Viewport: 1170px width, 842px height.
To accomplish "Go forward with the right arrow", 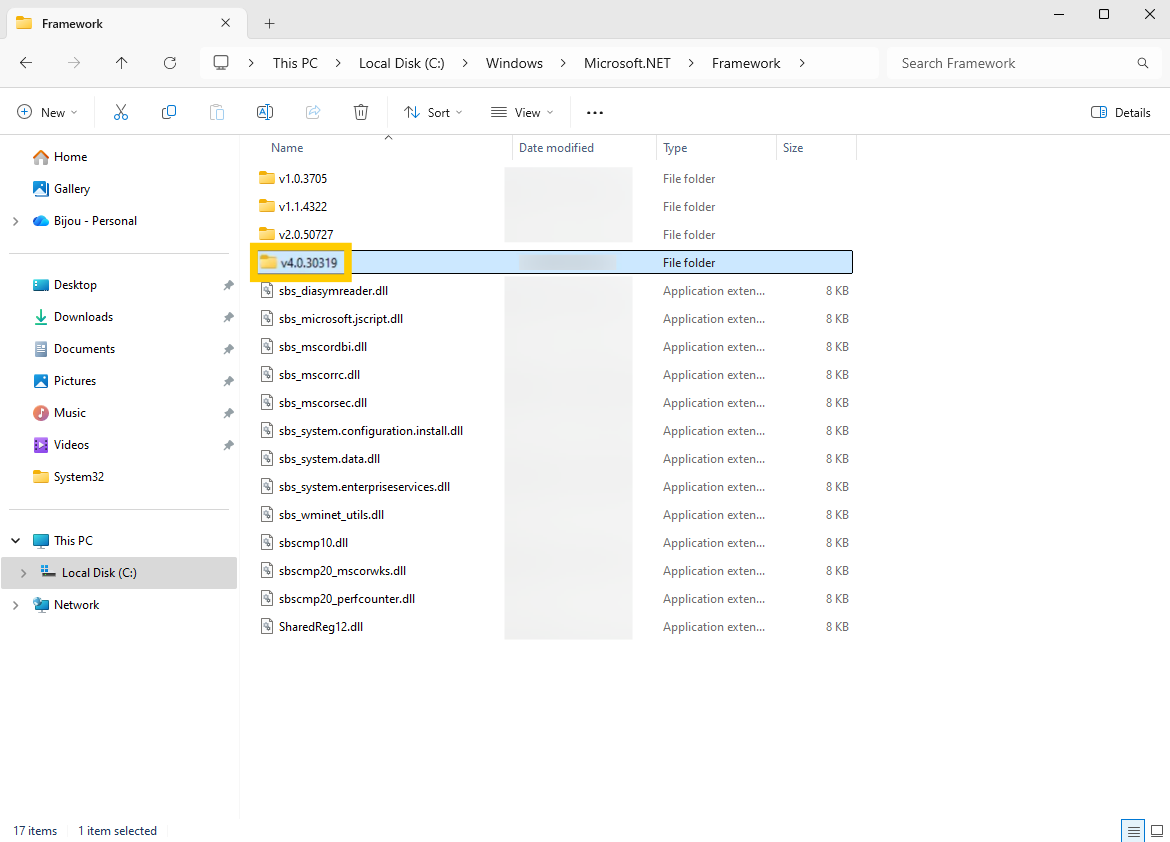I will point(74,63).
